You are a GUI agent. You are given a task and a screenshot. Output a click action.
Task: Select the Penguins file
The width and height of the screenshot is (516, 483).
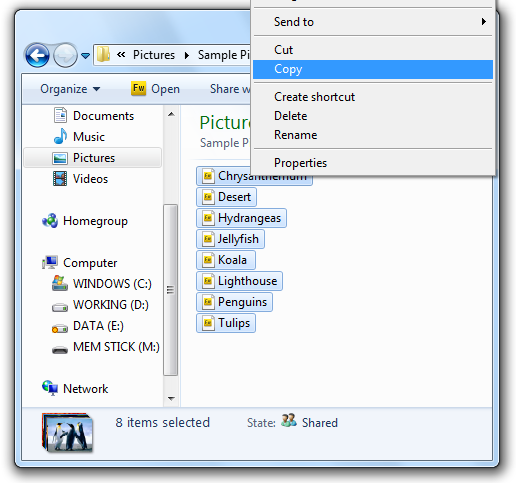pyautogui.click(x=234, y=302)
